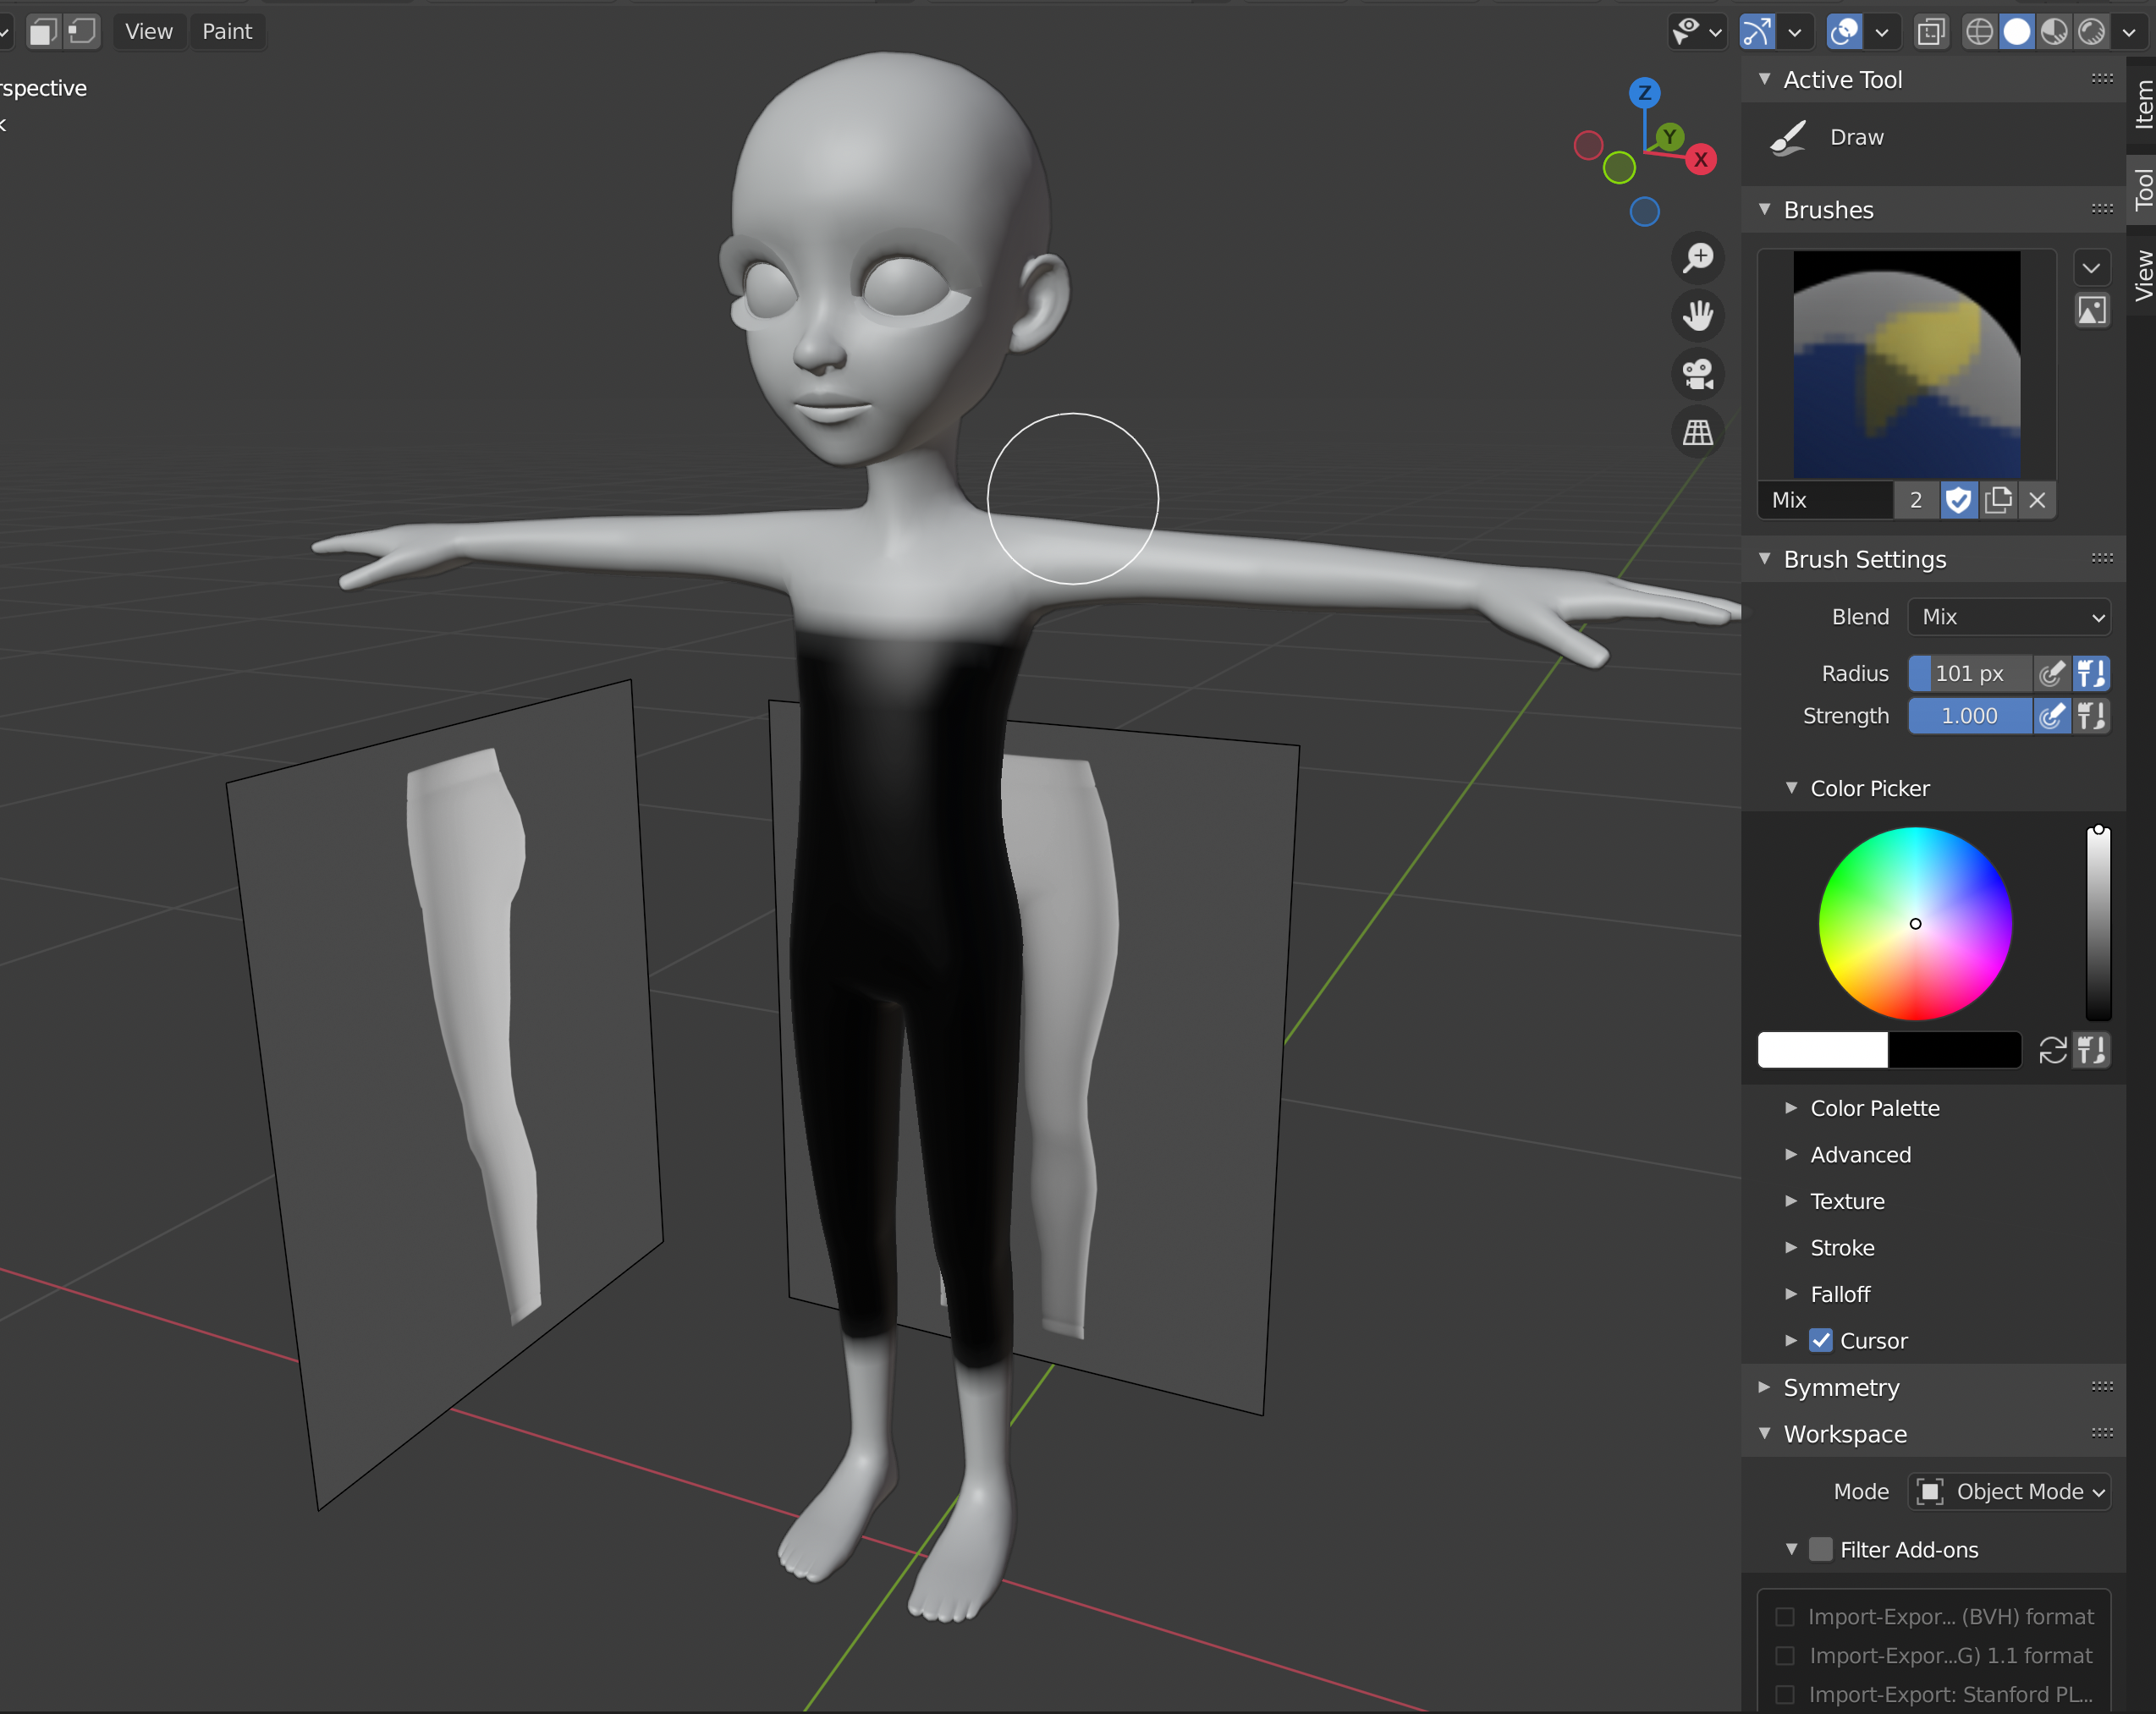Edit the Mix brush name field
This screenshot has height=1714, width=2156.
(x=1825, y=500)
